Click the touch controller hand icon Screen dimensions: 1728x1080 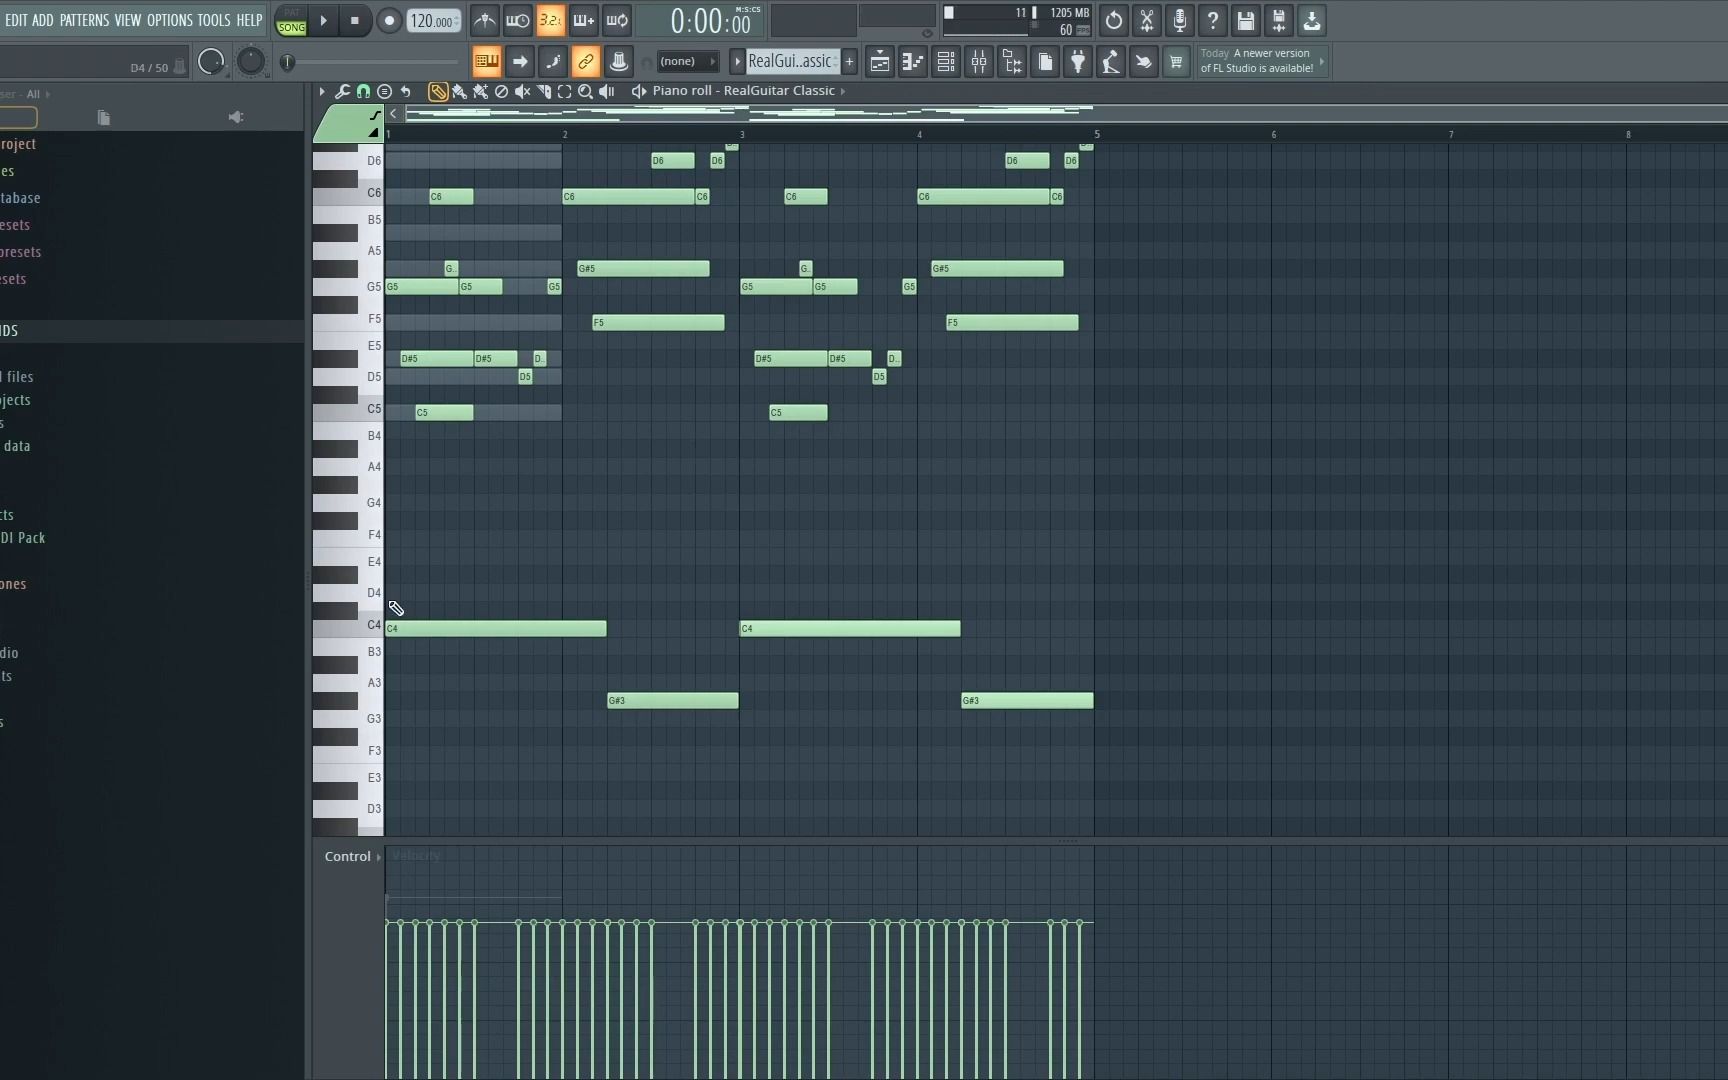click(x=1144, y=62)
